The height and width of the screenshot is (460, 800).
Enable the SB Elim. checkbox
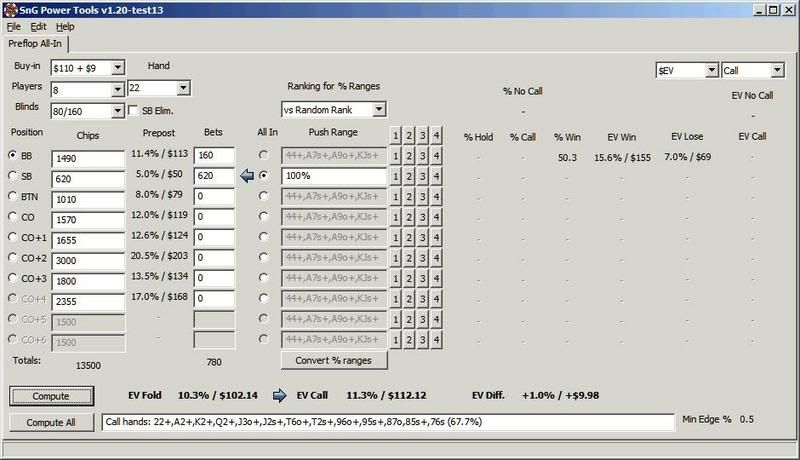pos(133,110)
